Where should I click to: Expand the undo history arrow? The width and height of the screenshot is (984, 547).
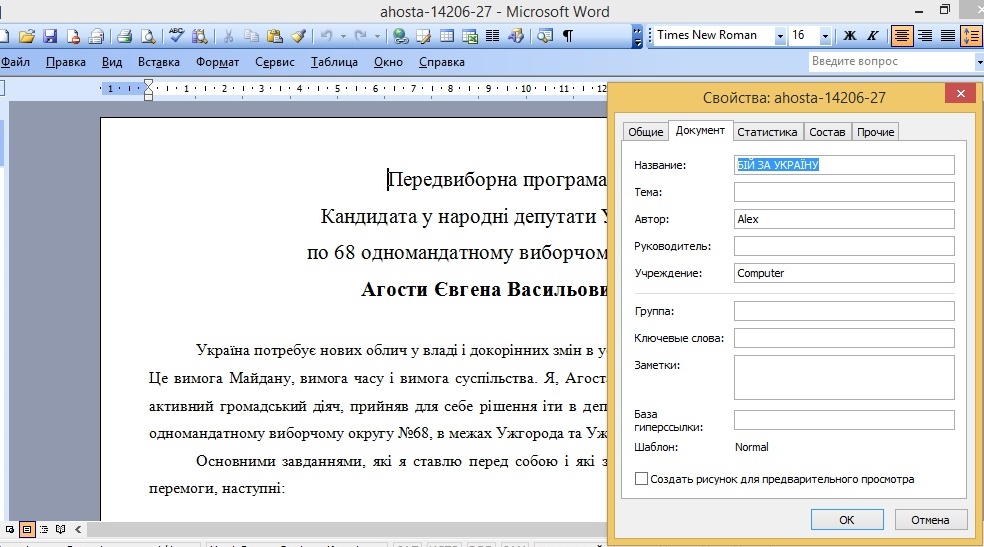[343, 36]
